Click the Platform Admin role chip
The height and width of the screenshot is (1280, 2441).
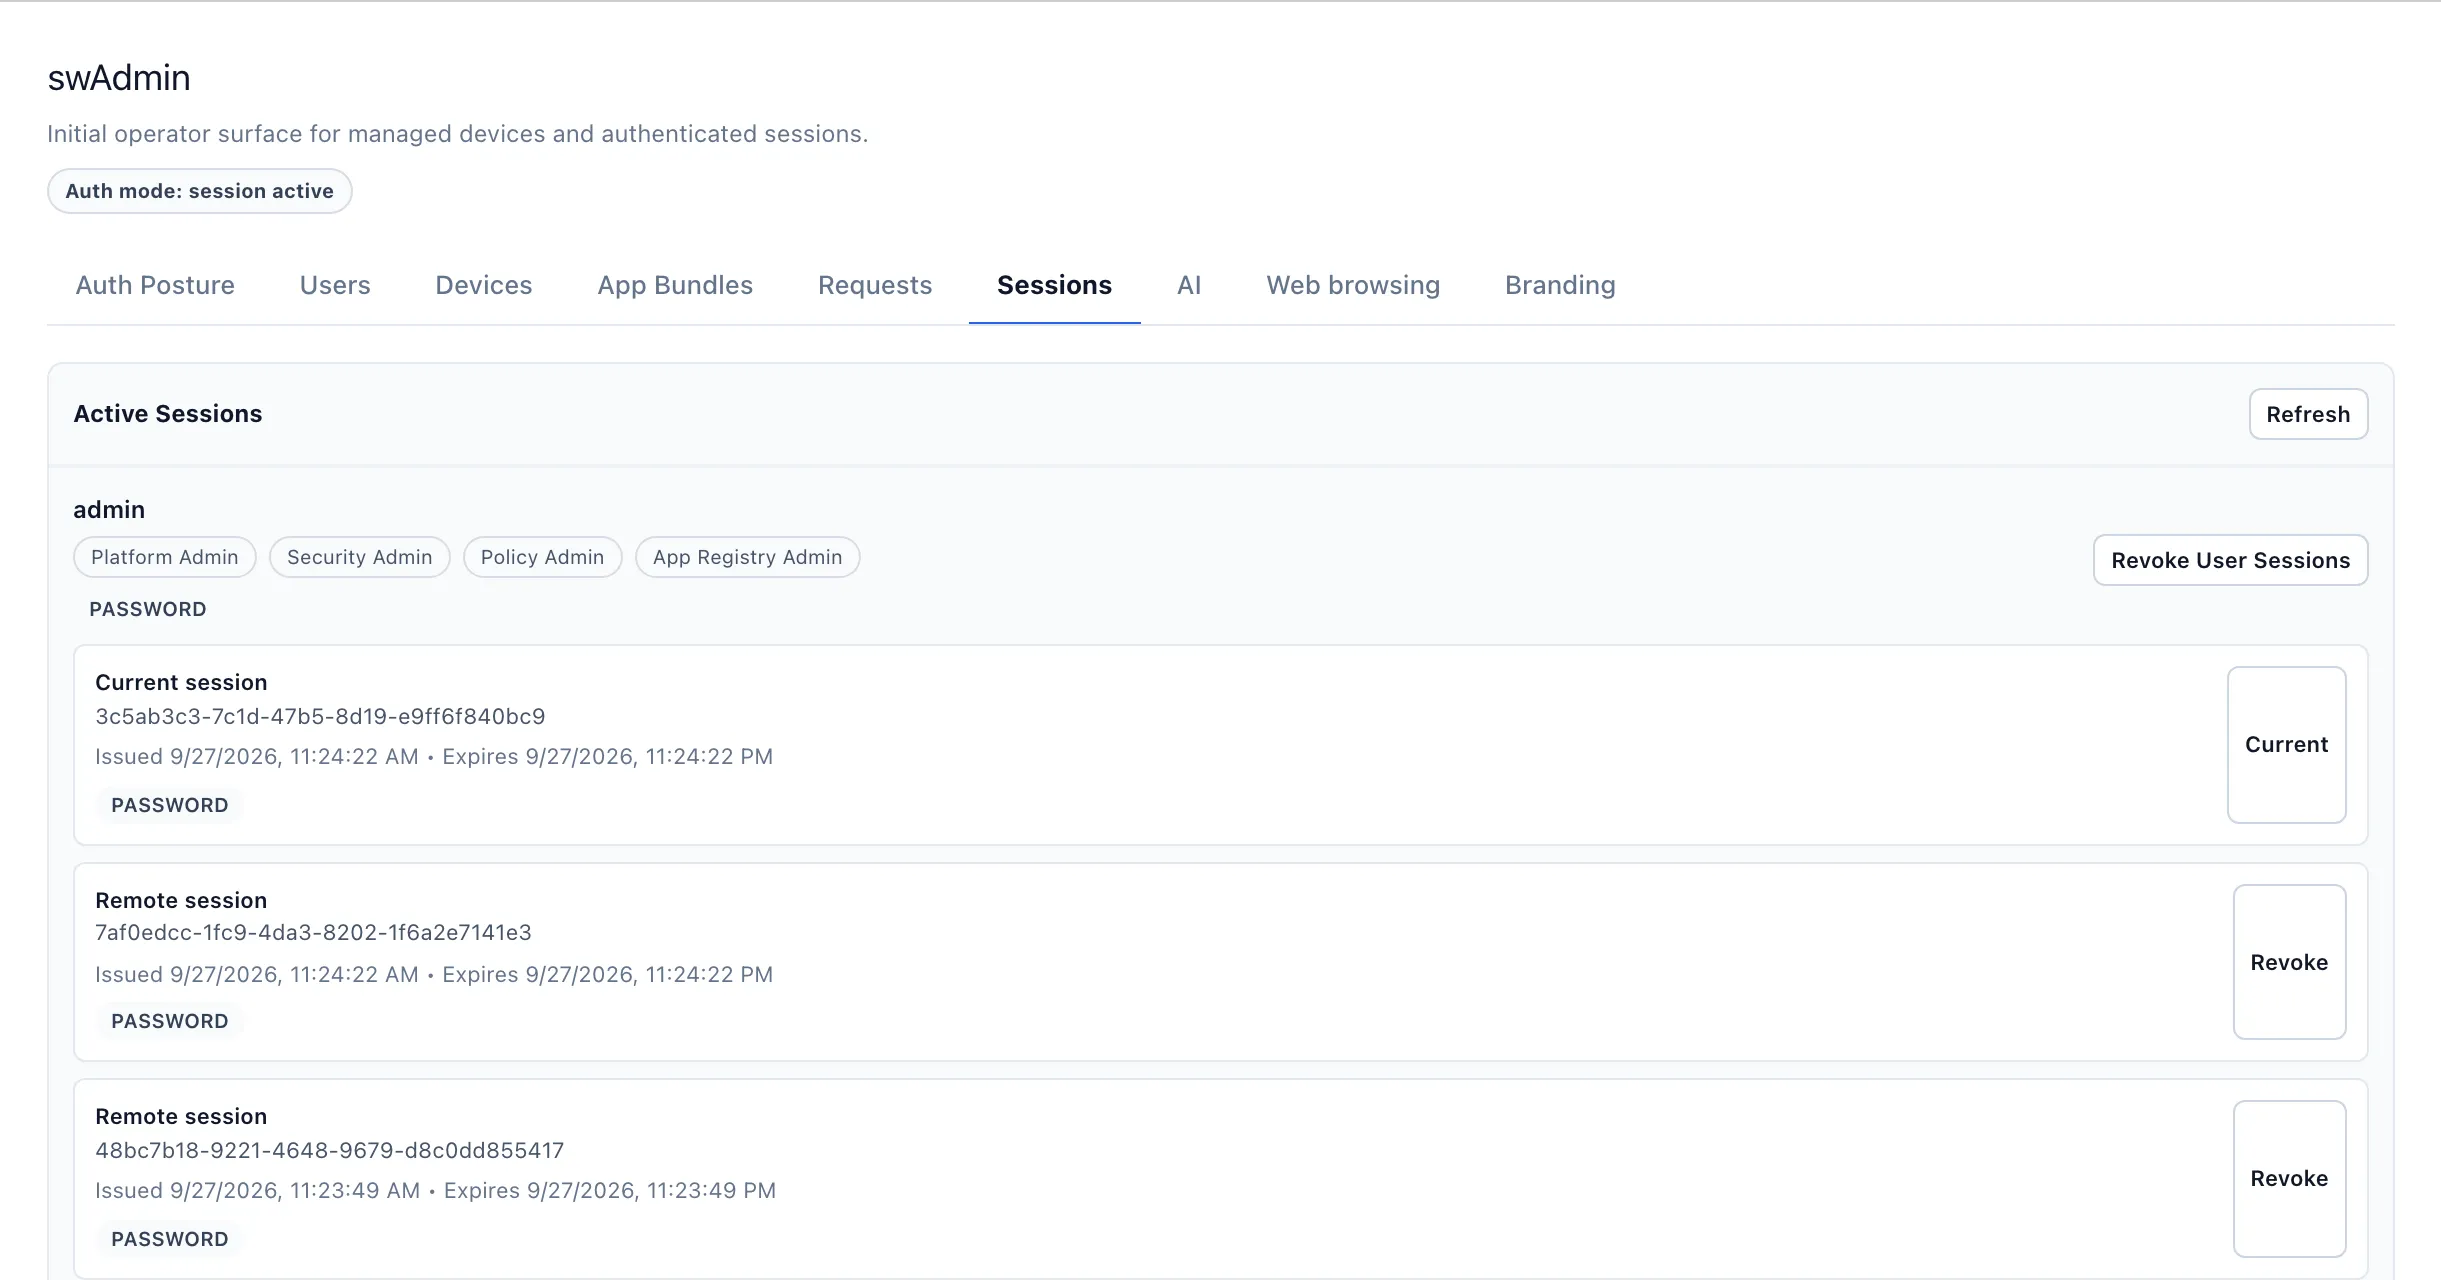165,557
